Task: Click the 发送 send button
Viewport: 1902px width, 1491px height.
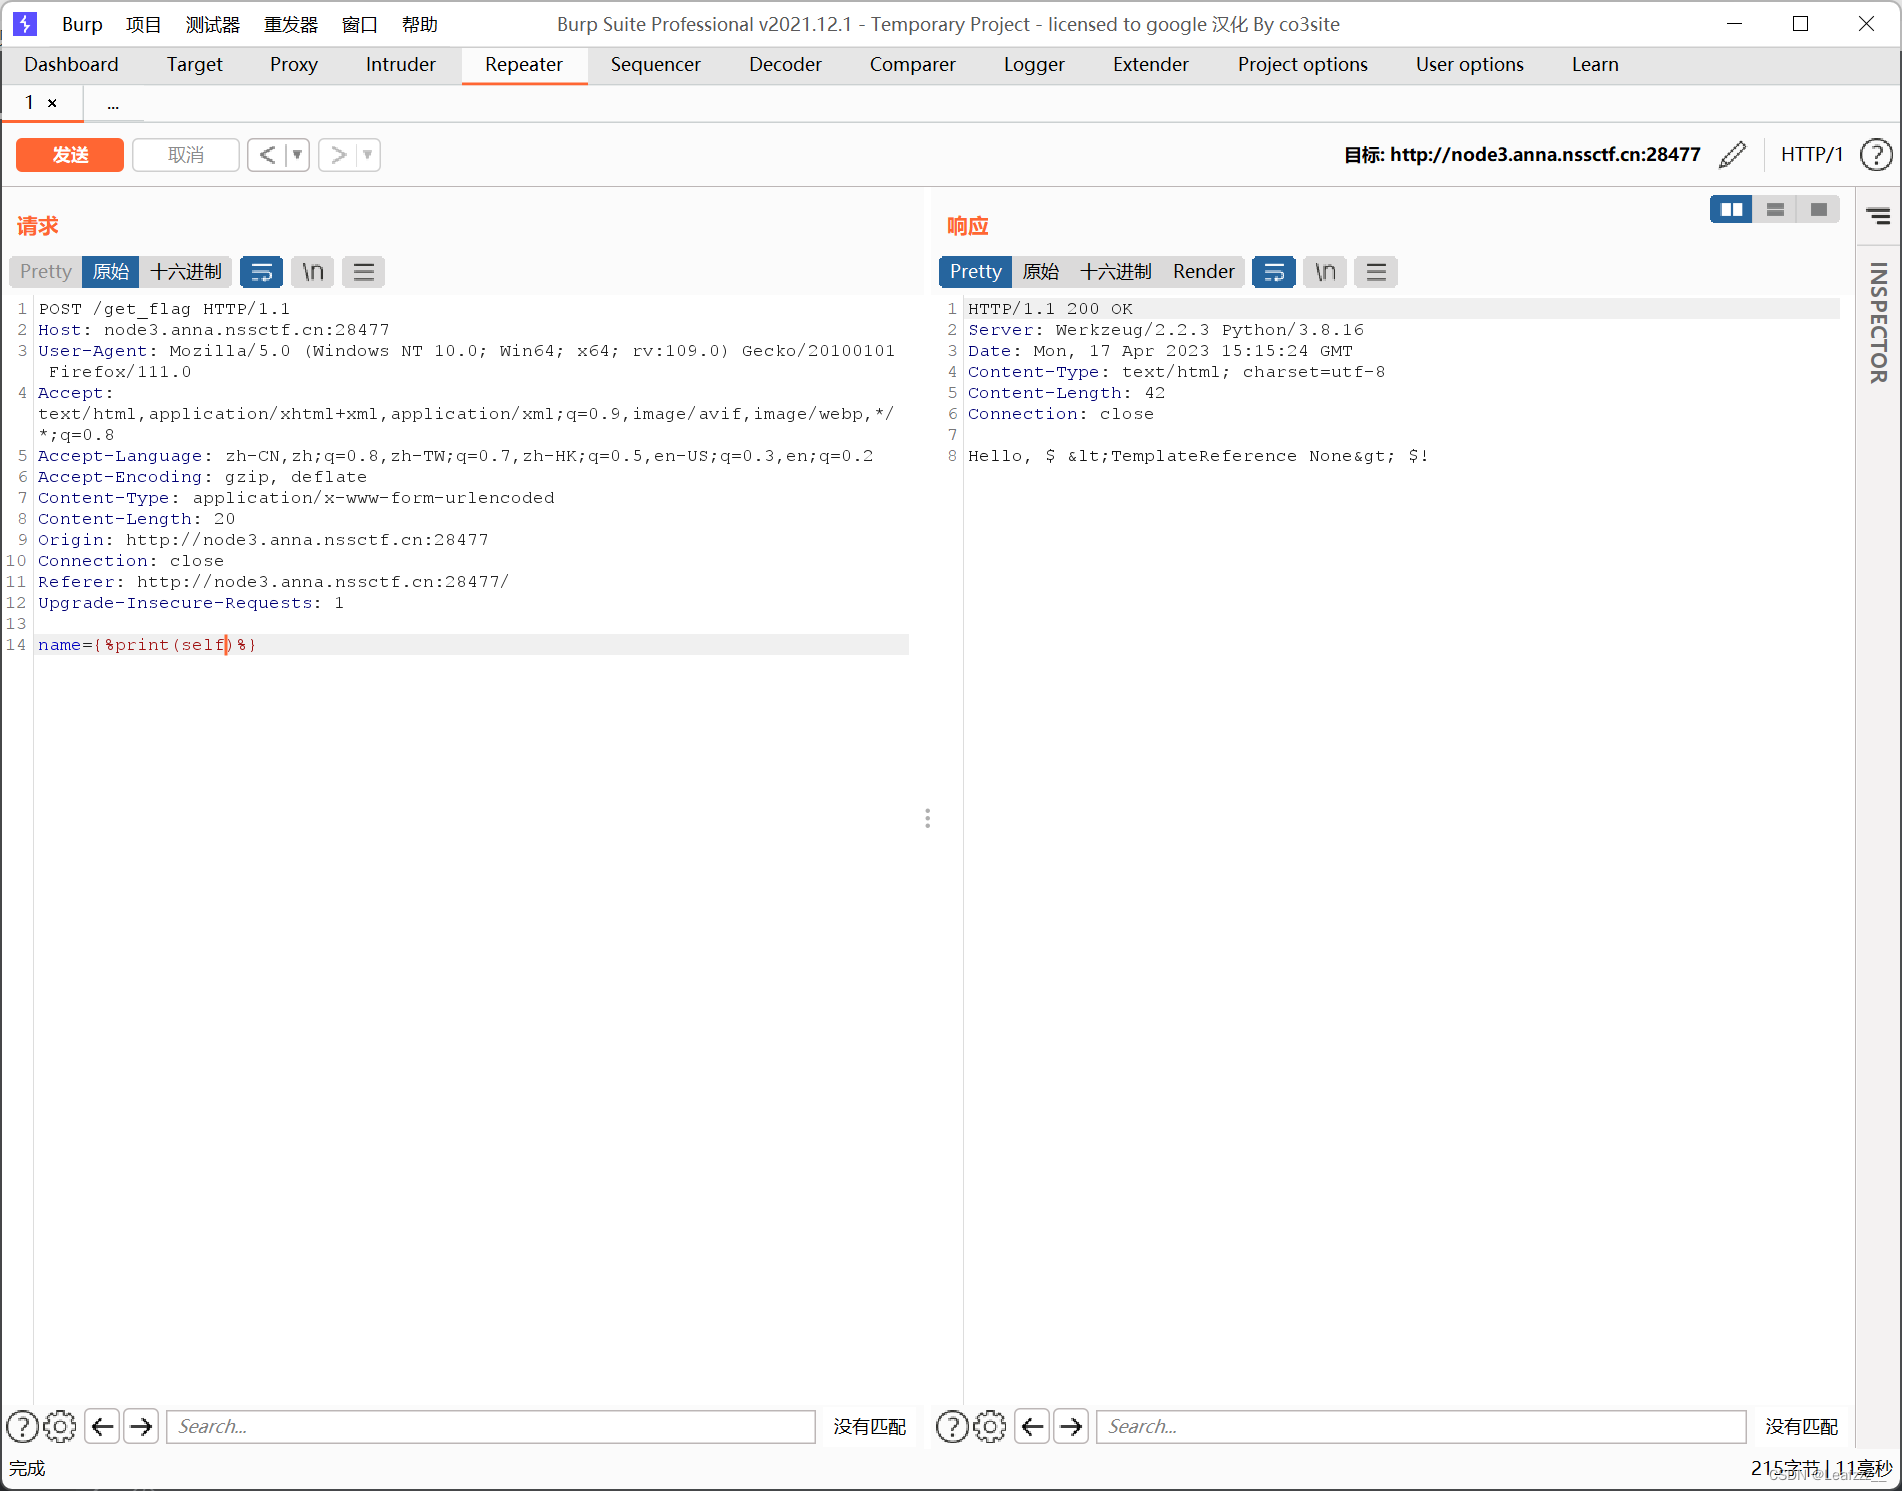Action: click(x=69, y=154)
